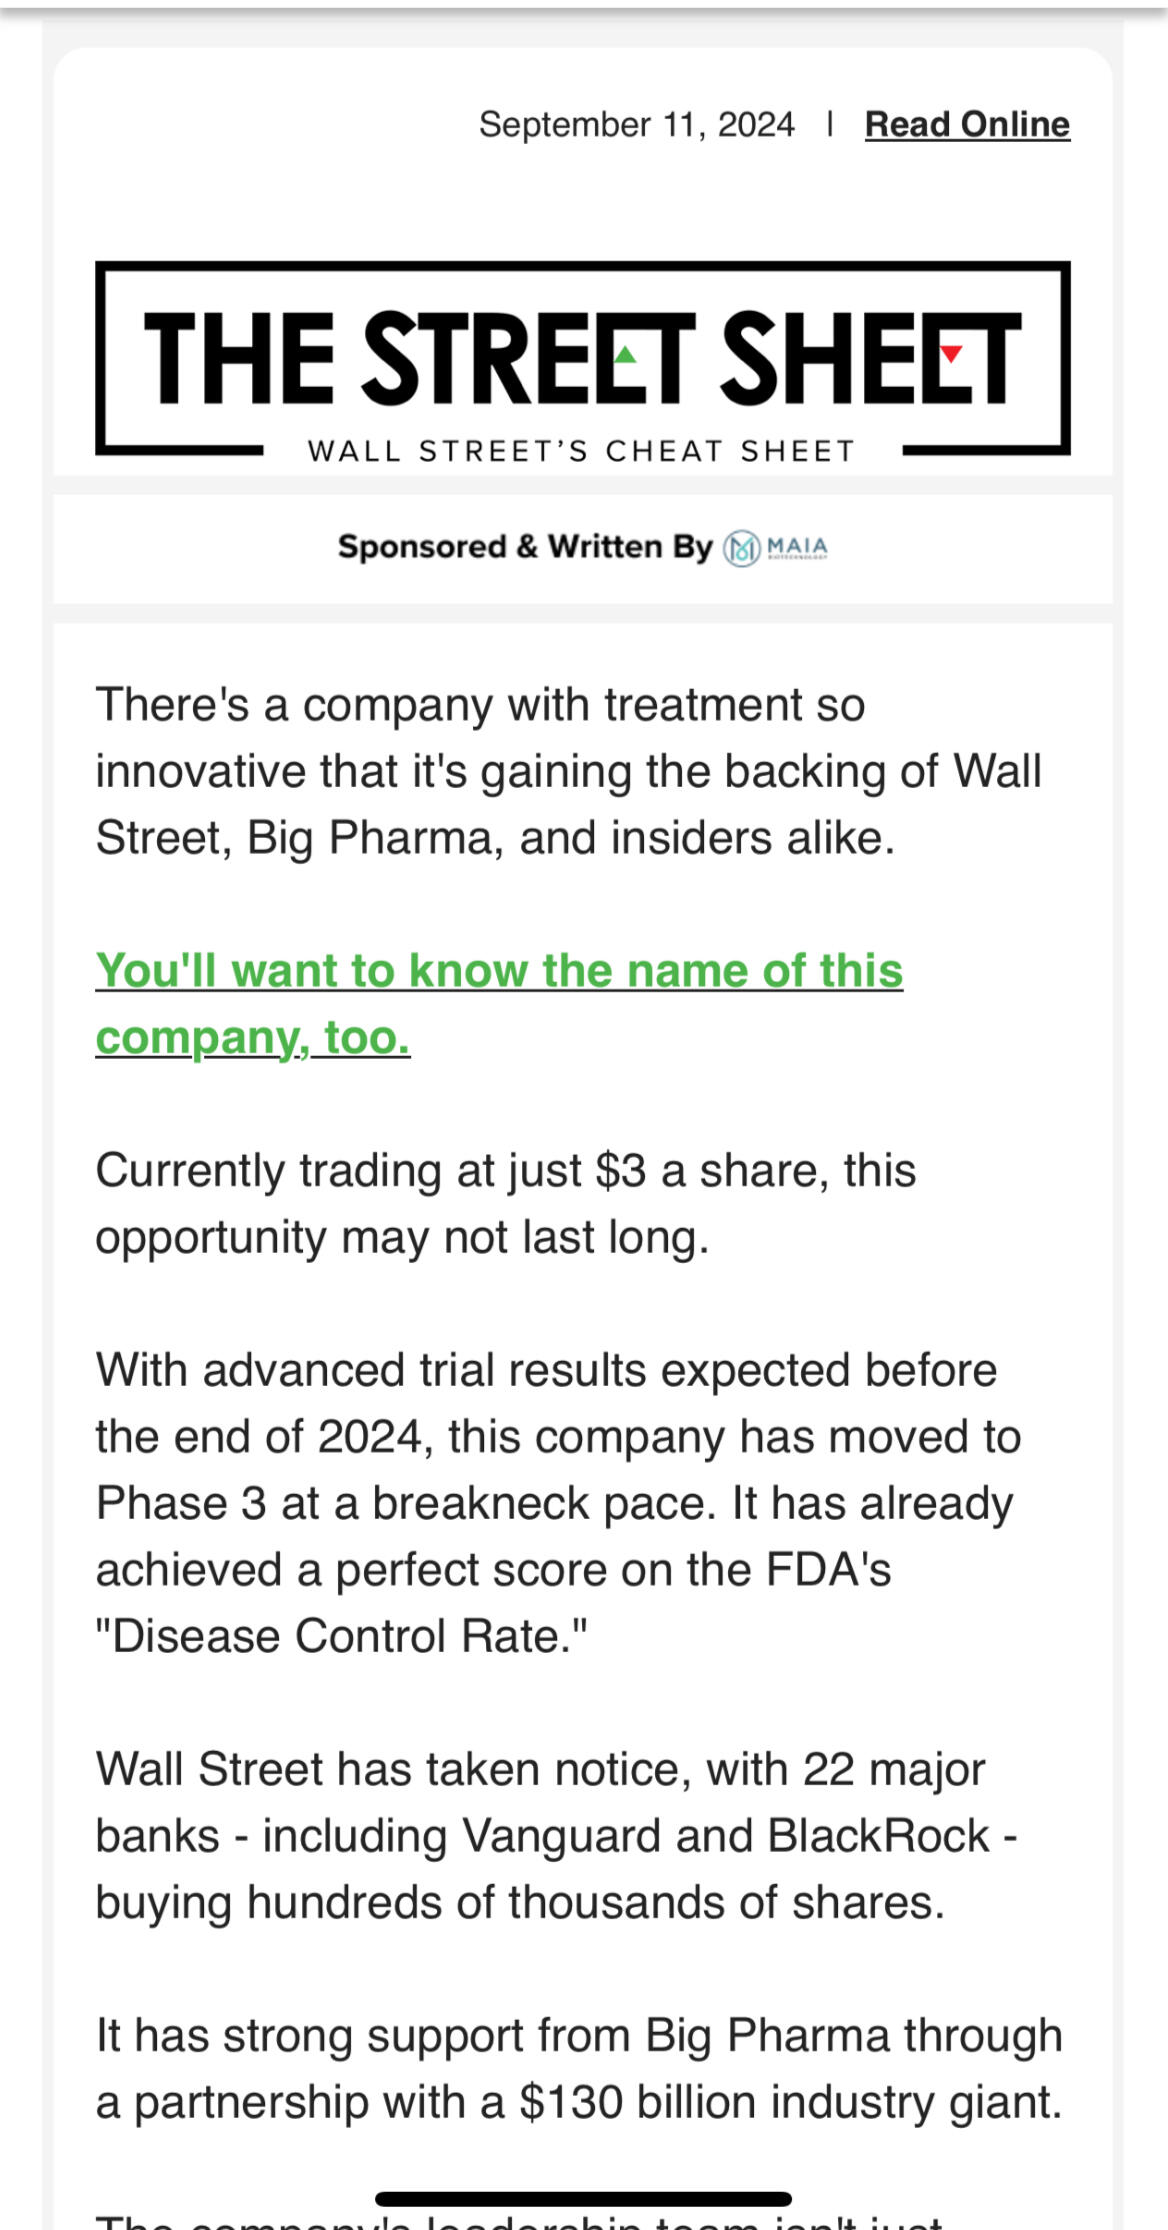Viewport: 1168px width, 2230px height.
Task: Tap the MAIA wordmark beside the sponsor logo
Action: (797, 547)
